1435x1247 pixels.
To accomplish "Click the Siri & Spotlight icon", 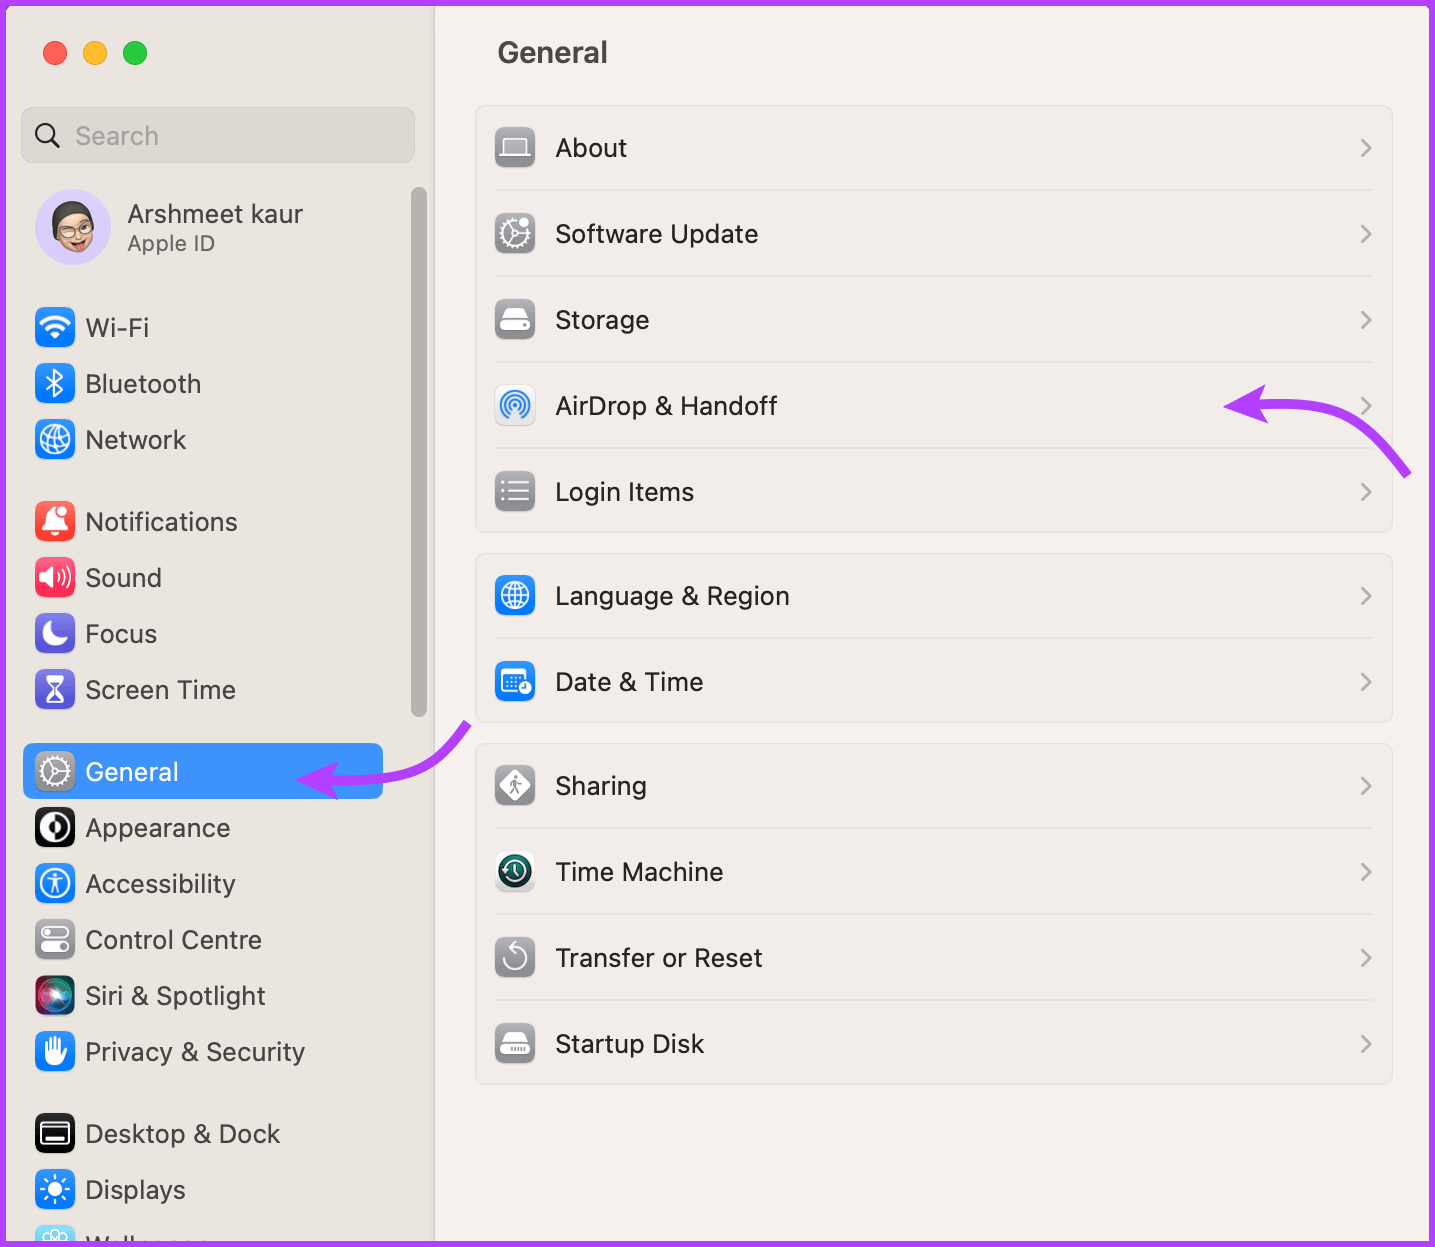I will (55, 995).
